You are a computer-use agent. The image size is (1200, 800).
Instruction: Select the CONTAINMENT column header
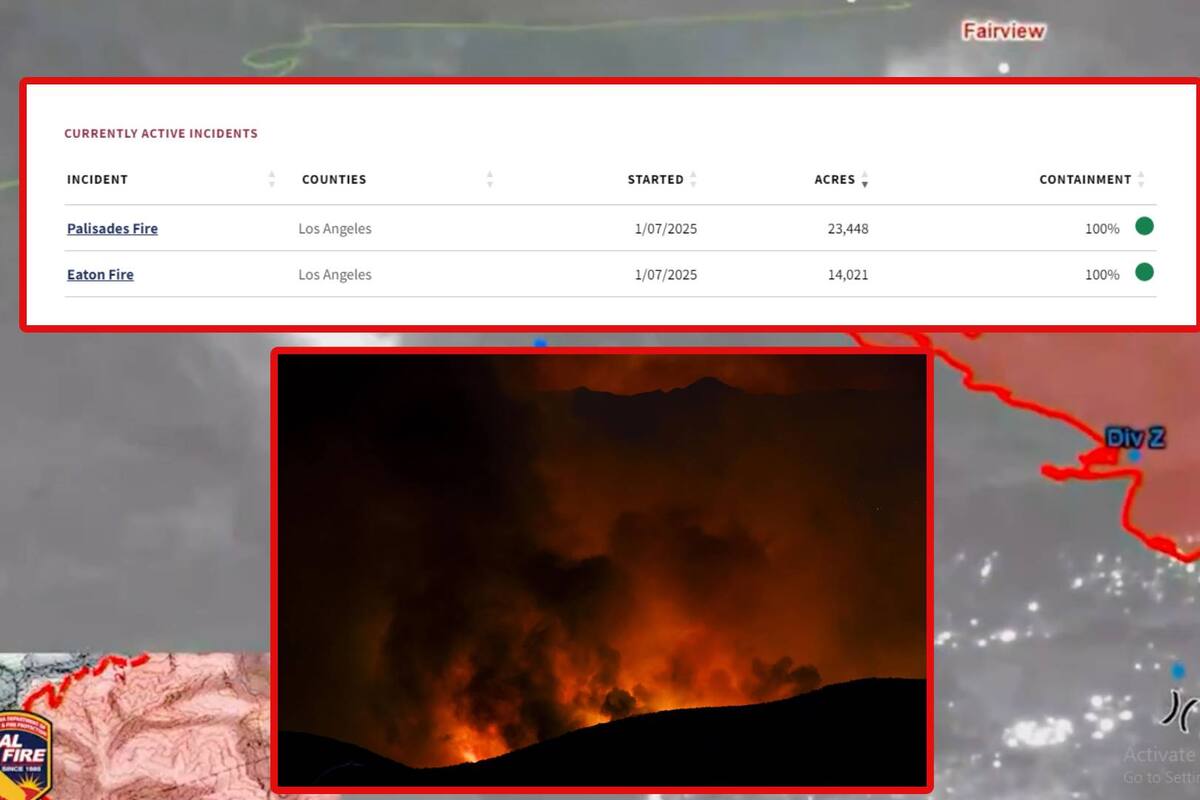tap(1086, 179)
